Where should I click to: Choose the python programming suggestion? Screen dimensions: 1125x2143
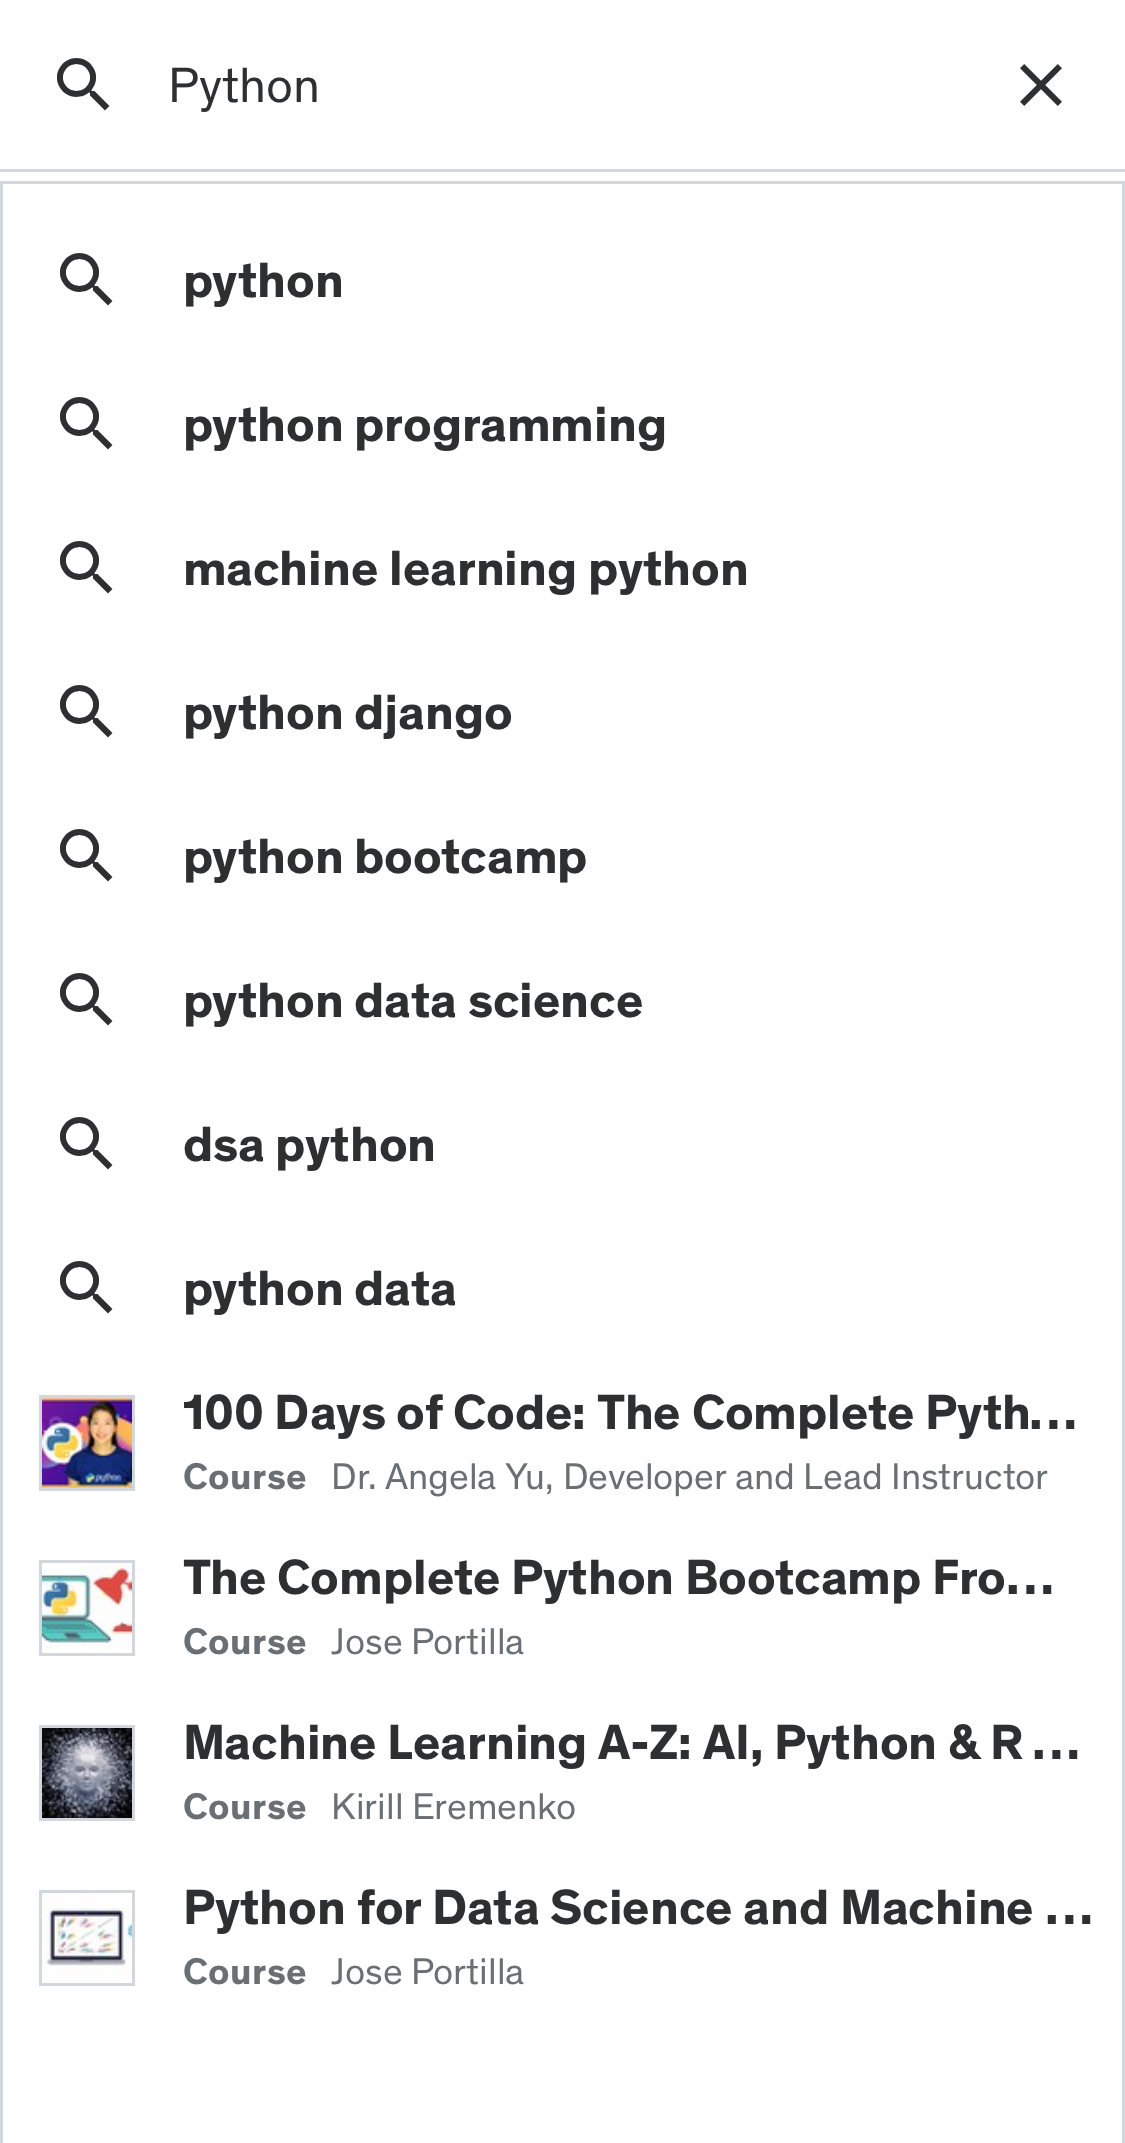coord(424,424)
